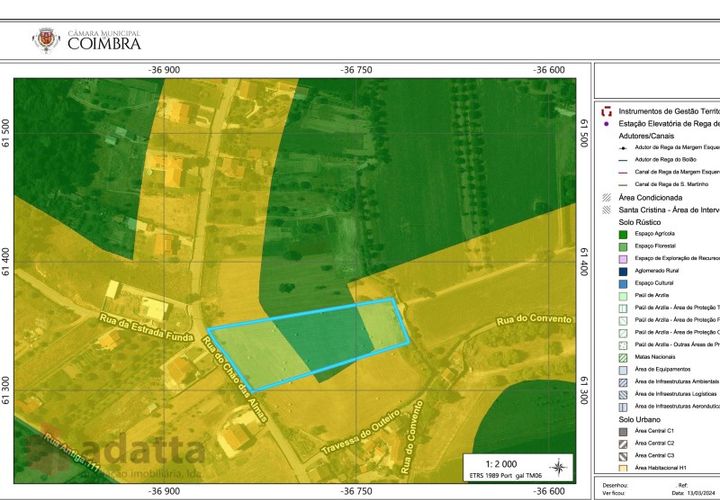Select the Aglomerado Rural navy blue swatch

(623, 271)
